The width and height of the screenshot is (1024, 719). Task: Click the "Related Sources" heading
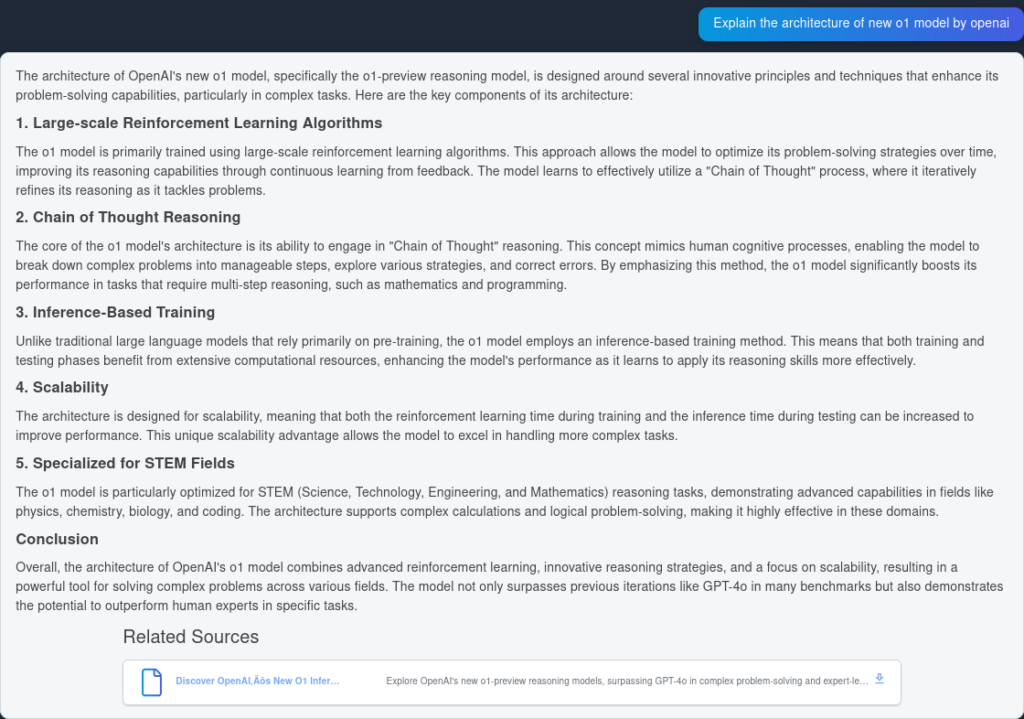coord(191,637)
